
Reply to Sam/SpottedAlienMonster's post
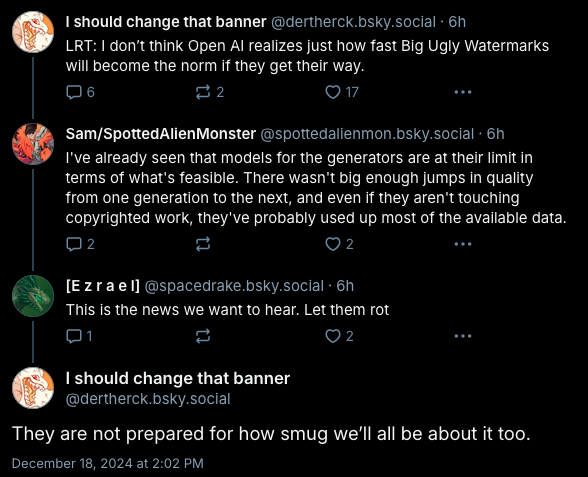tap(80, 244)
